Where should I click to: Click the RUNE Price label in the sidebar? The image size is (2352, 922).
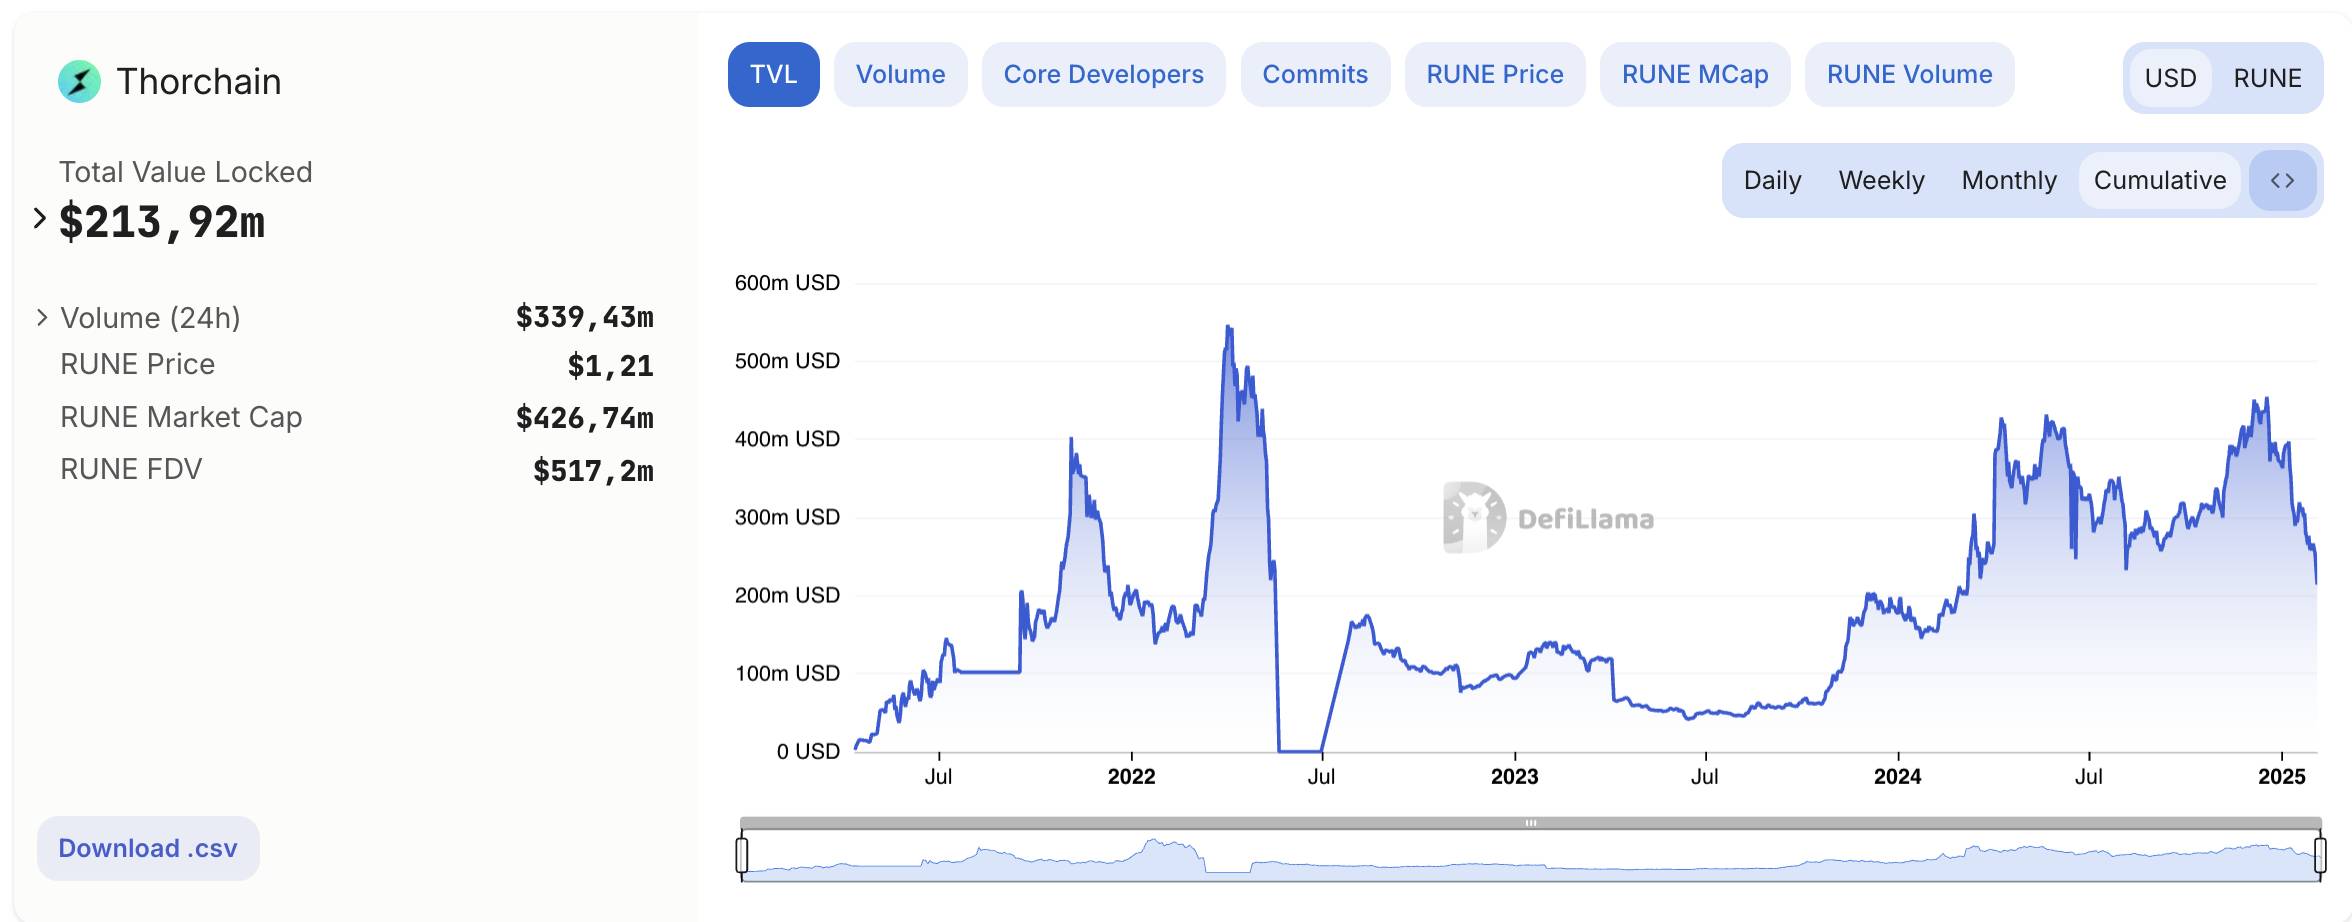(x=138, y=364)
